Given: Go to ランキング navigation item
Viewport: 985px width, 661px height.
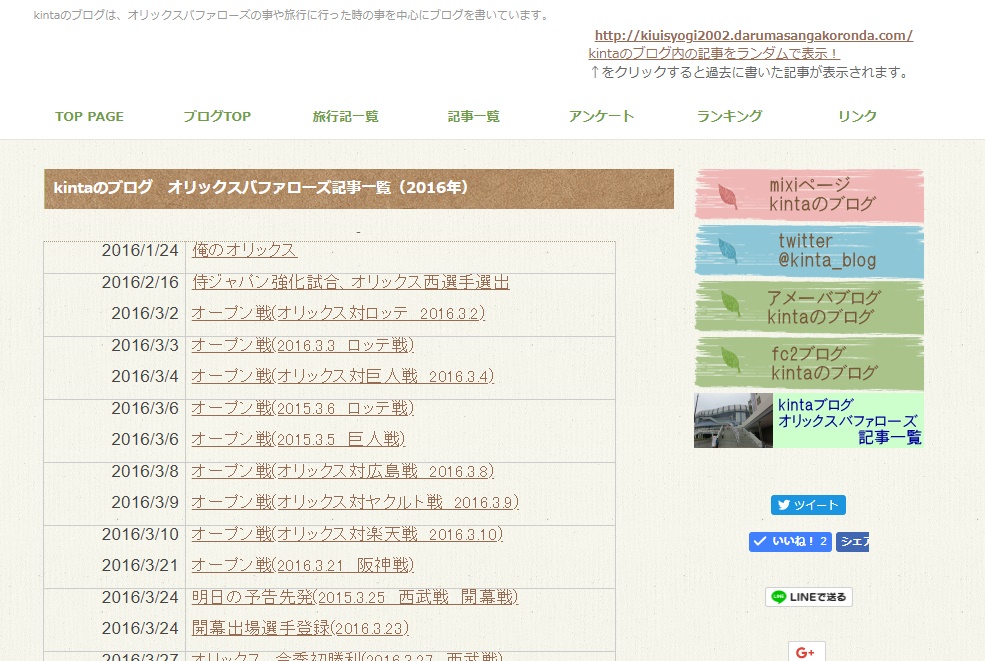Looking at the screenshot, I should (729, 116).
